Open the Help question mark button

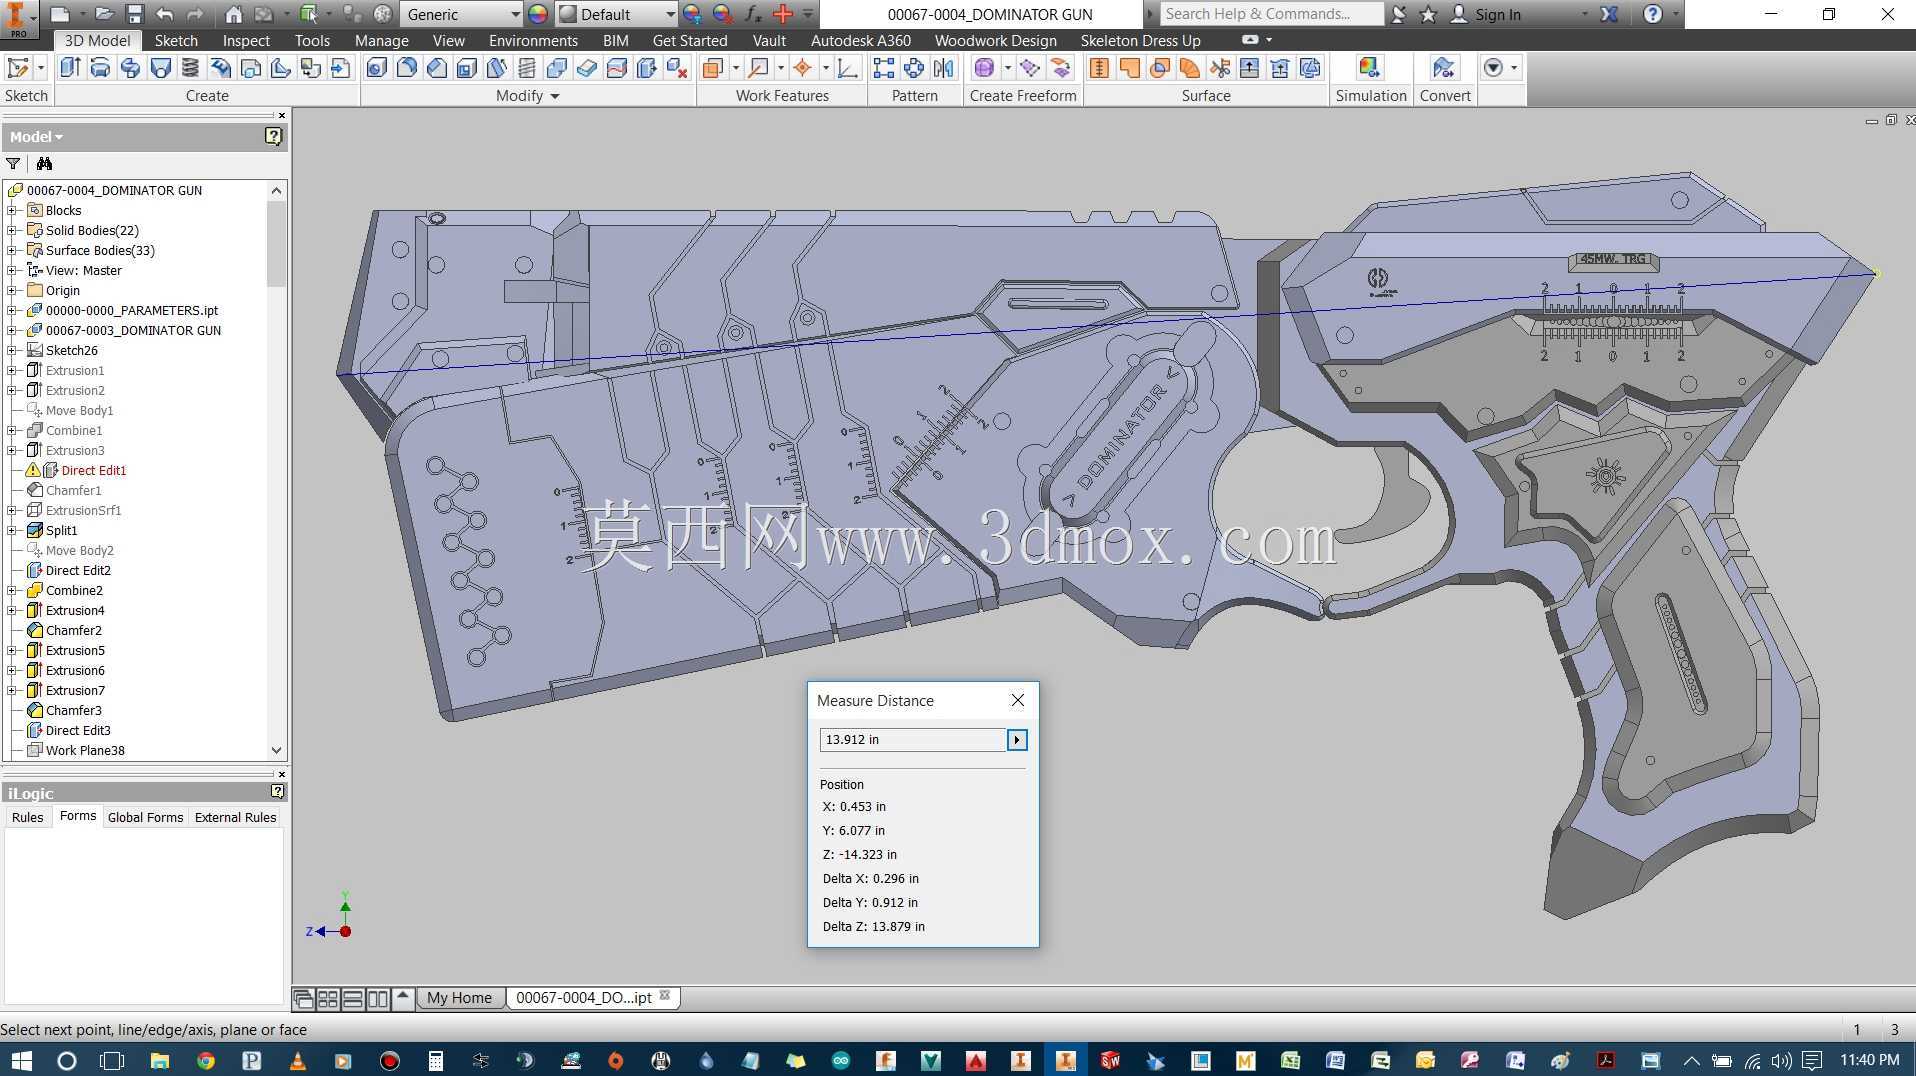click(x=1652, y=14)
